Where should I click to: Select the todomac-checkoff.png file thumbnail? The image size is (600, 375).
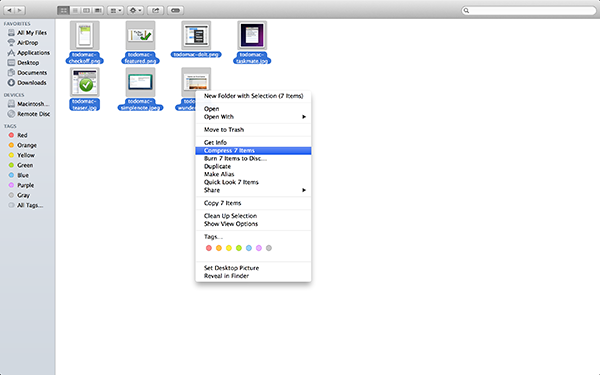[85, 35]
